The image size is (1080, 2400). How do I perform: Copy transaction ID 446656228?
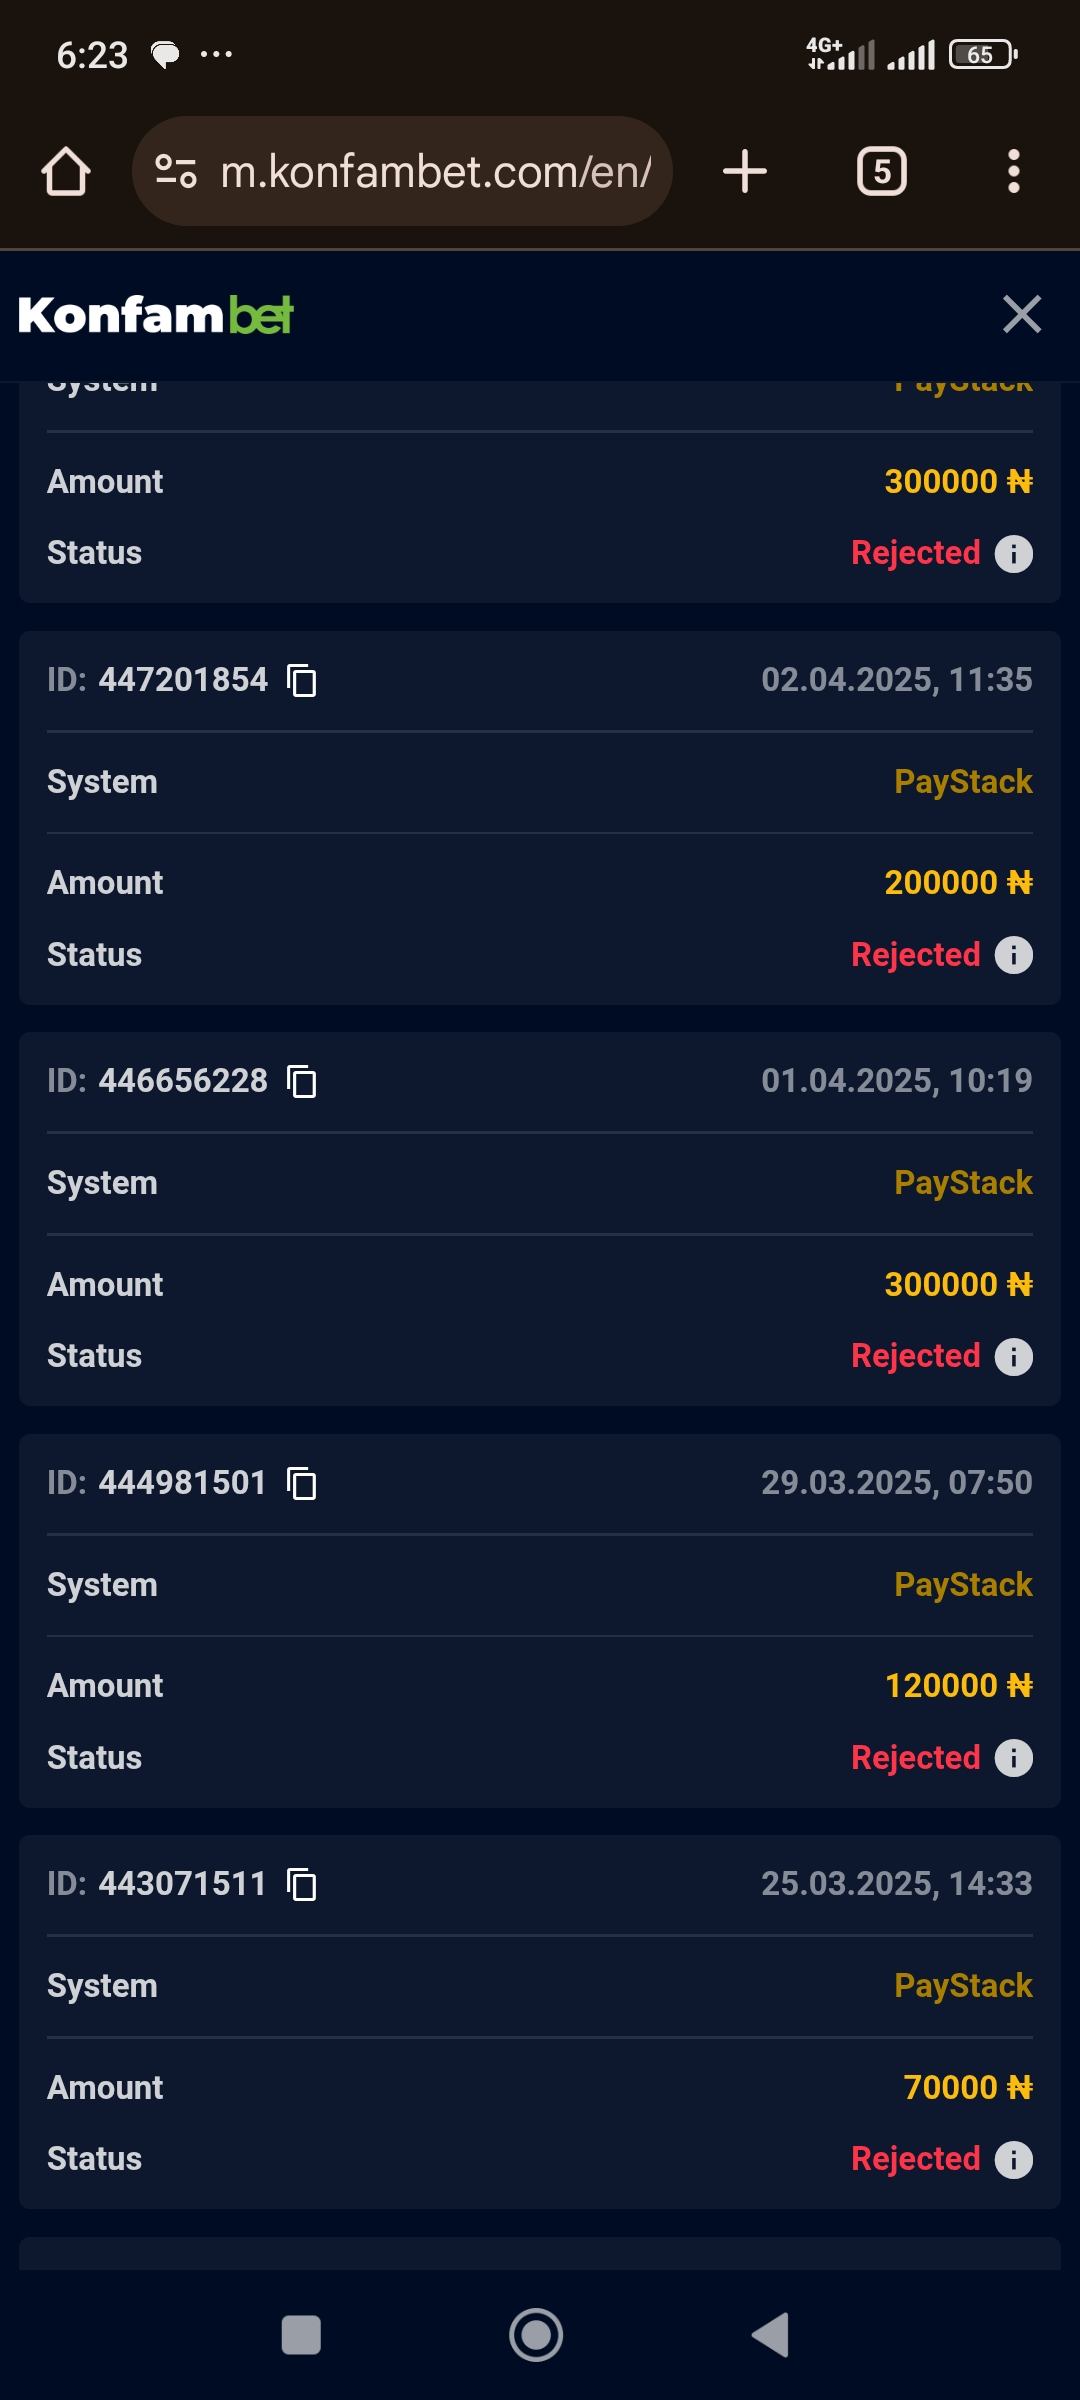tap(302, 1082)
